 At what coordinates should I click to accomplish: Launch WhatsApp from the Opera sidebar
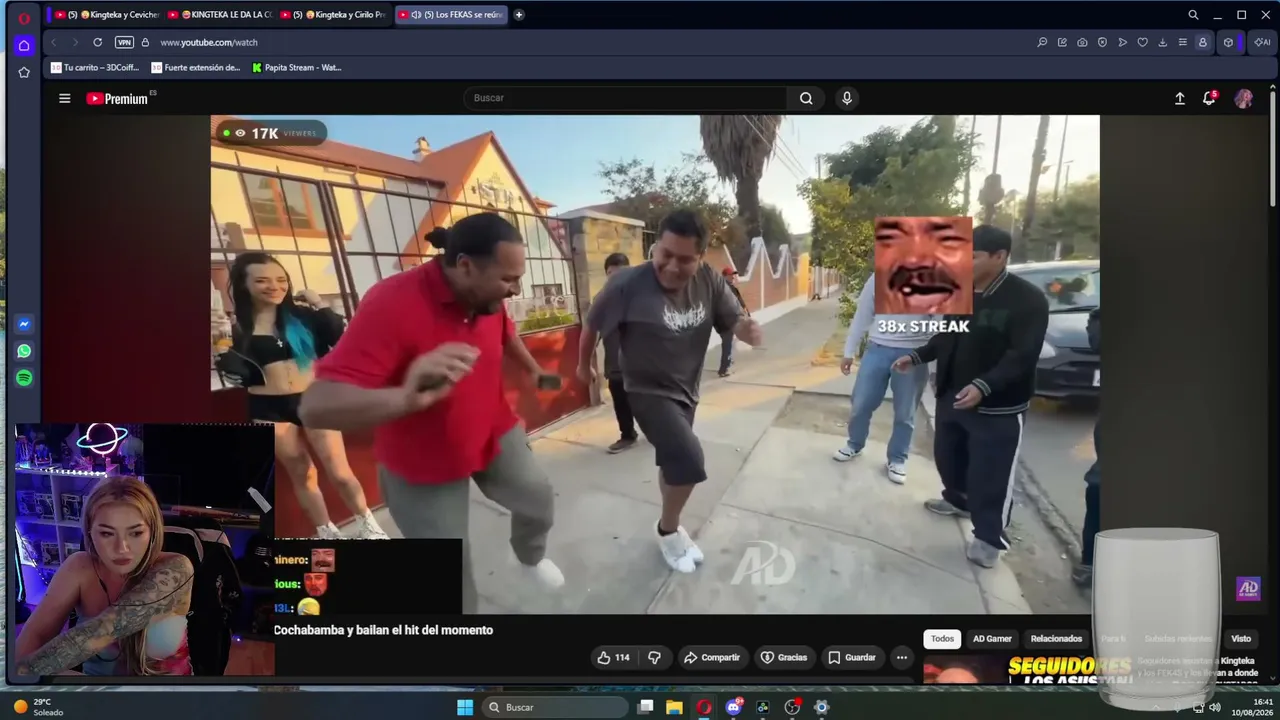point(24,351)
